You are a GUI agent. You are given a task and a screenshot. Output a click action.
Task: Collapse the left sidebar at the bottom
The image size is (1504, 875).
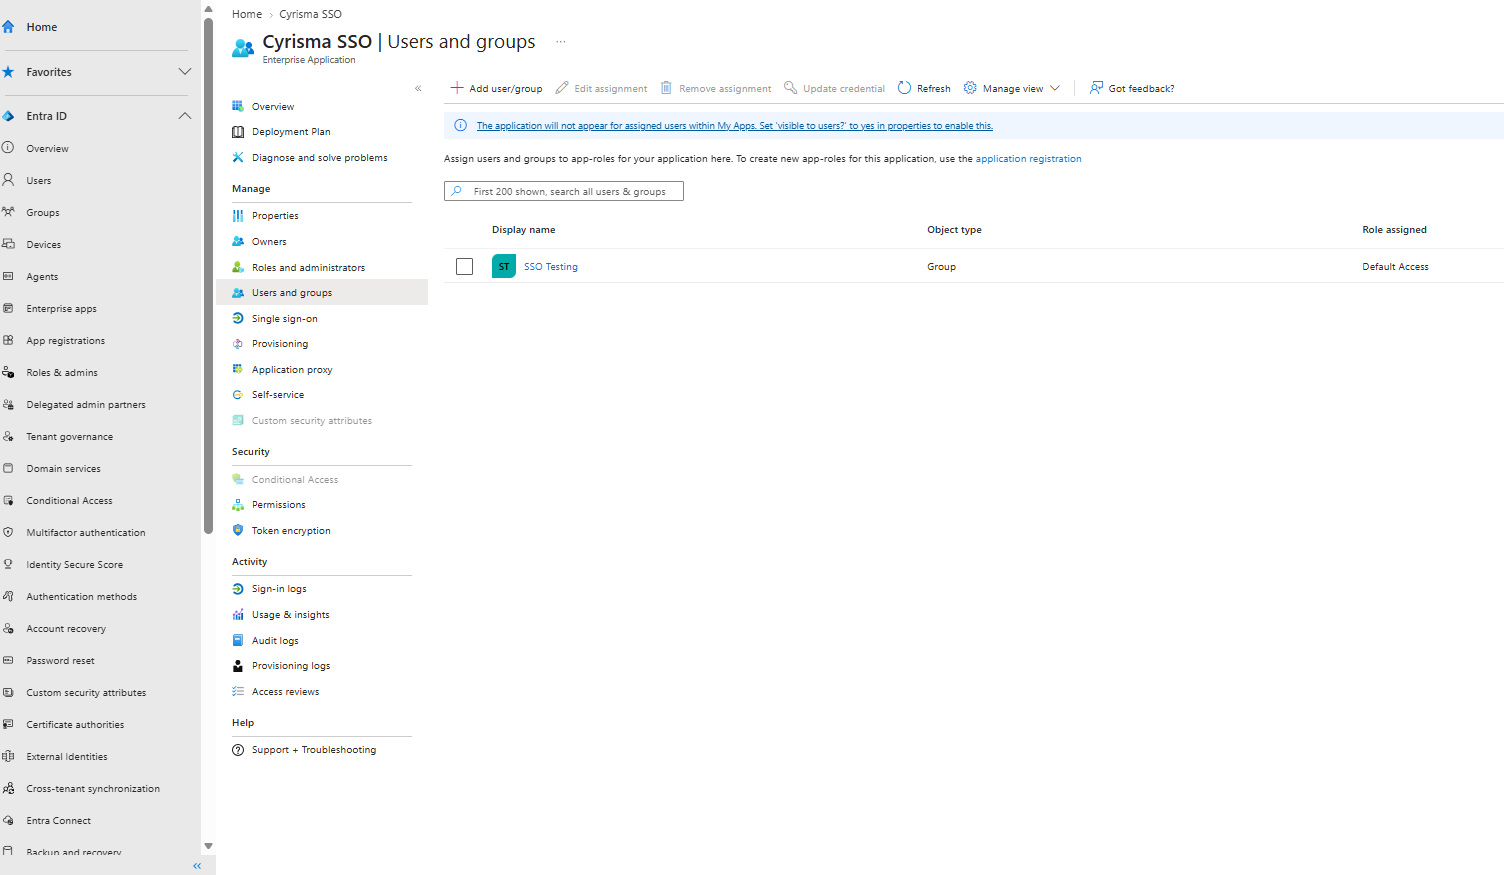tap(197, 866)
